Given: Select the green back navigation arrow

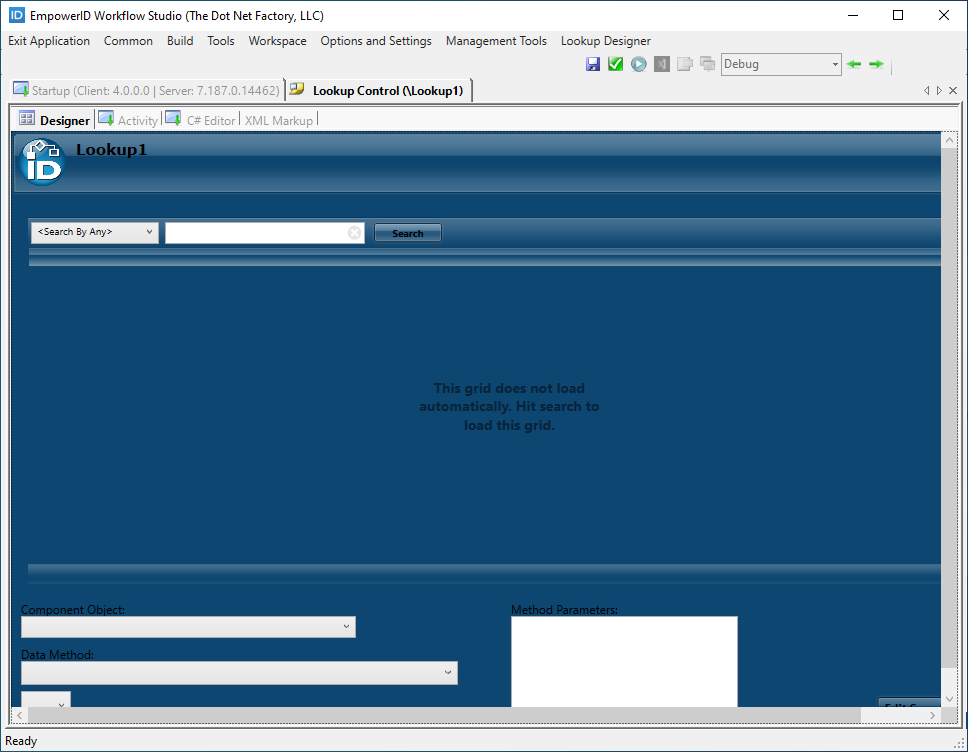Looking at the screenshot, I should [853, 63].
